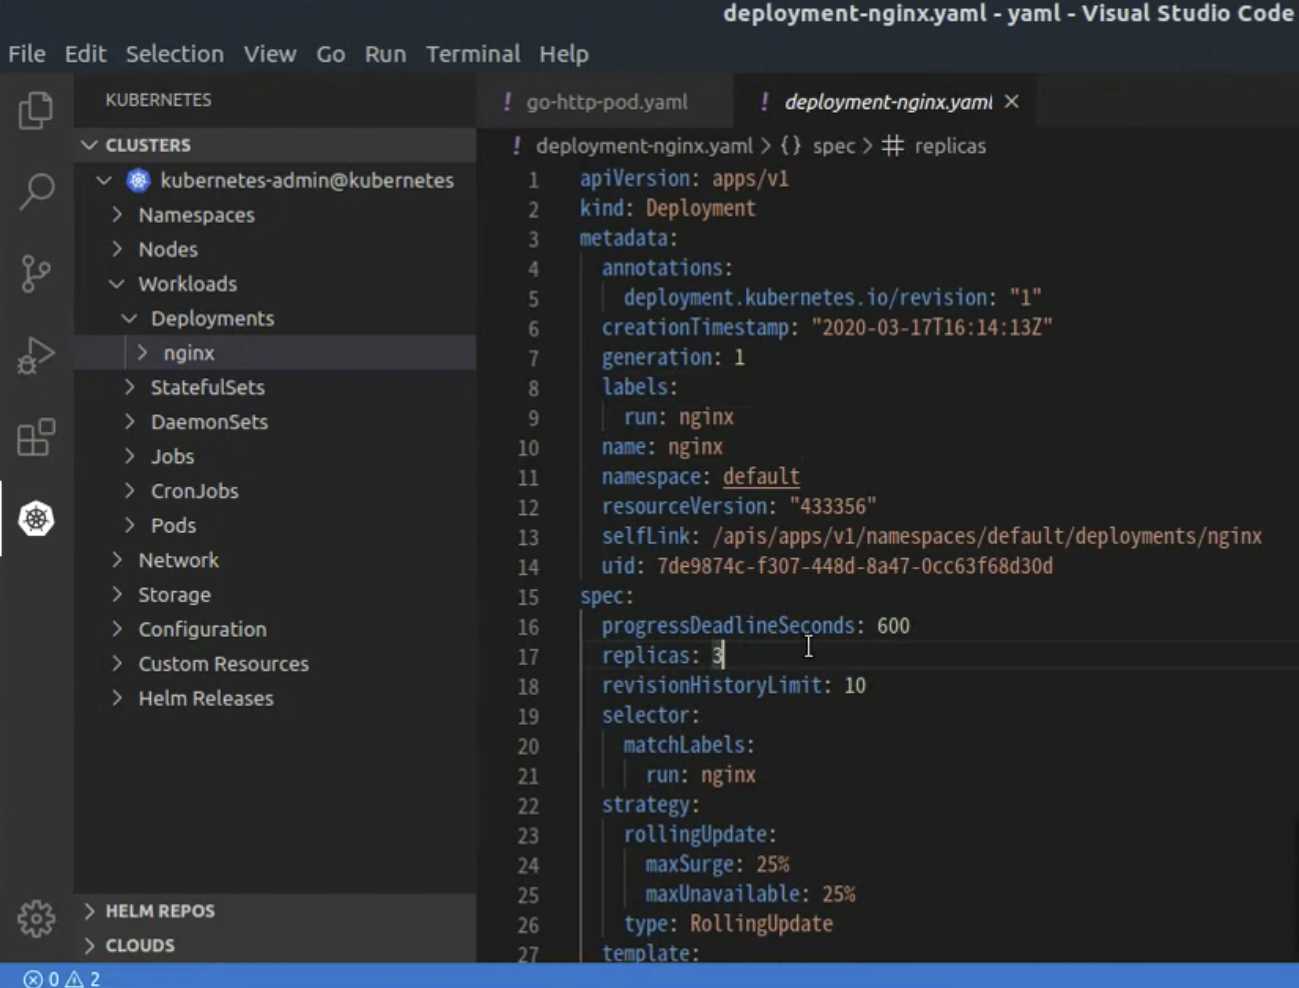This screenshot has width=1299, height=988.
Task: Open the Manage gear icon
Action: click(x=36, y=918)
